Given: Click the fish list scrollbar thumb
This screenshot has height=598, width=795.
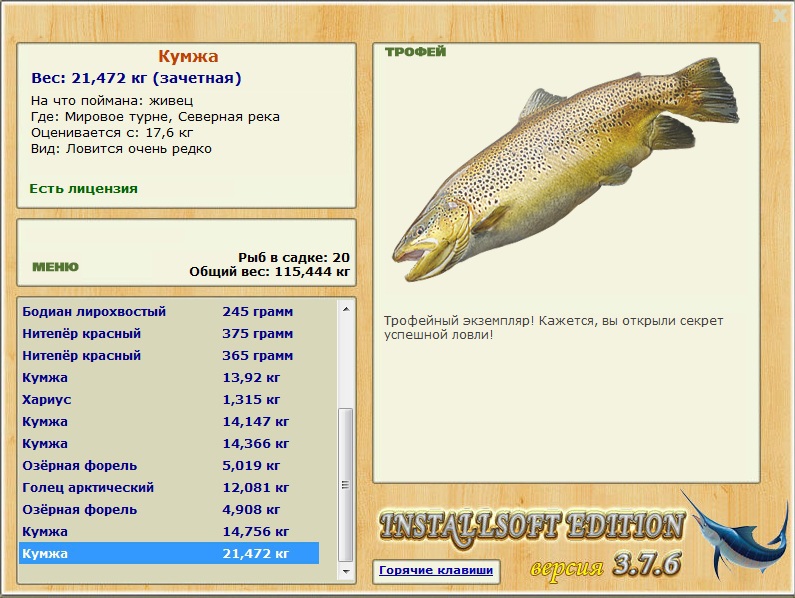Looking at the screenshot, I should [x=346, y=484].
